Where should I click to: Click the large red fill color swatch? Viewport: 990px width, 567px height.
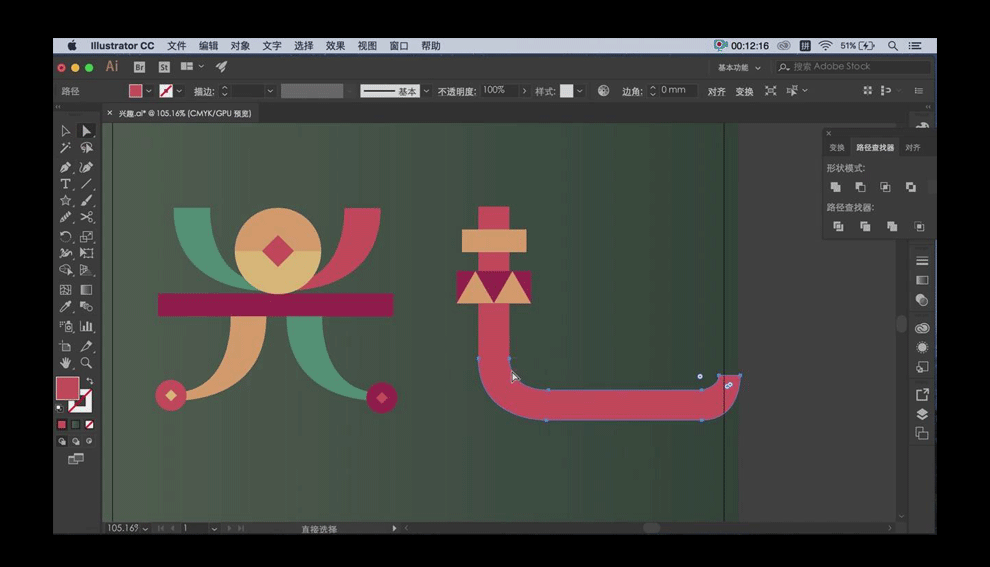coord(67,388)
